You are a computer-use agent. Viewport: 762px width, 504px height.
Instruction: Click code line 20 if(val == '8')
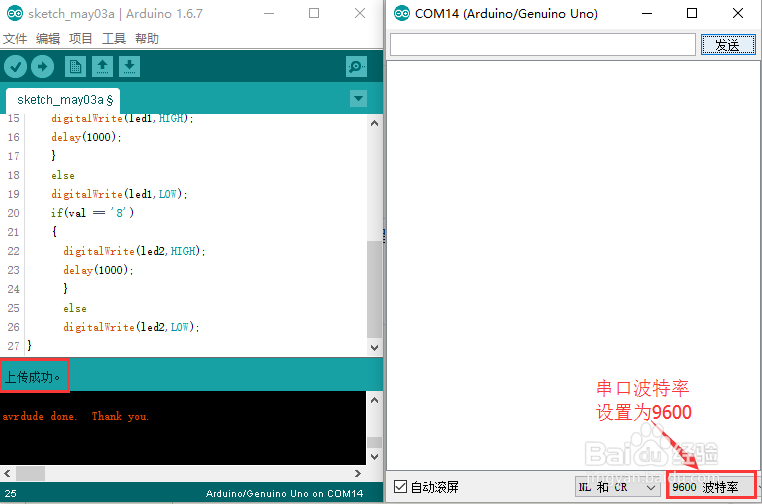[x=92, y=213]
